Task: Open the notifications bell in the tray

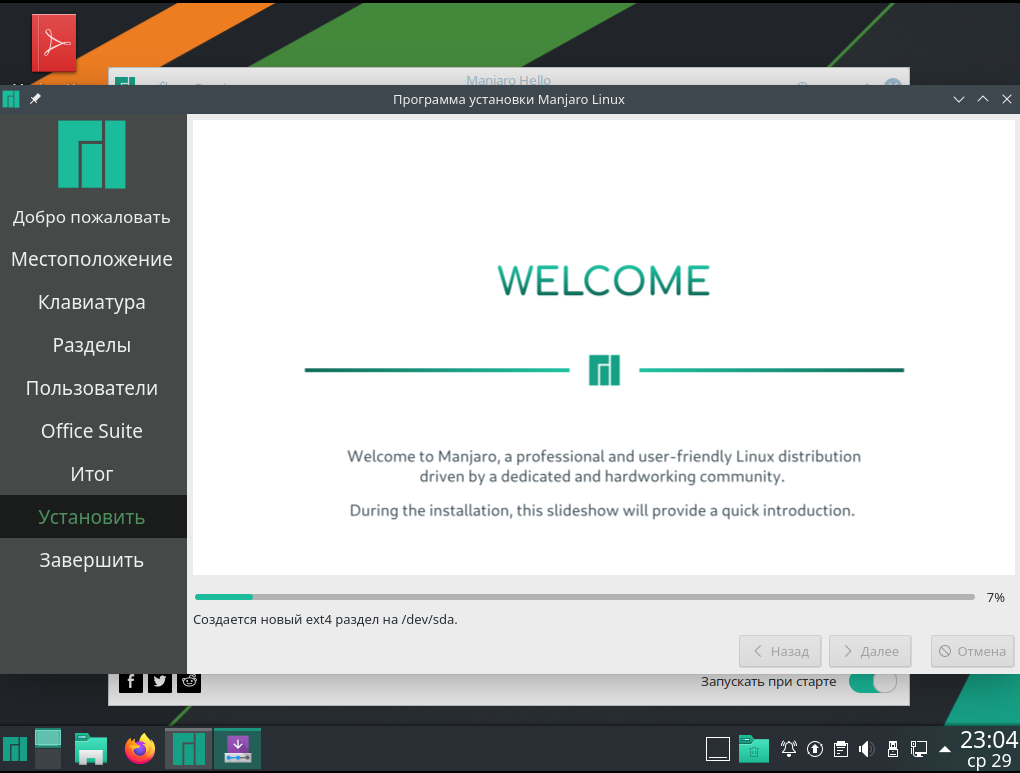Action: pos(788,749)
